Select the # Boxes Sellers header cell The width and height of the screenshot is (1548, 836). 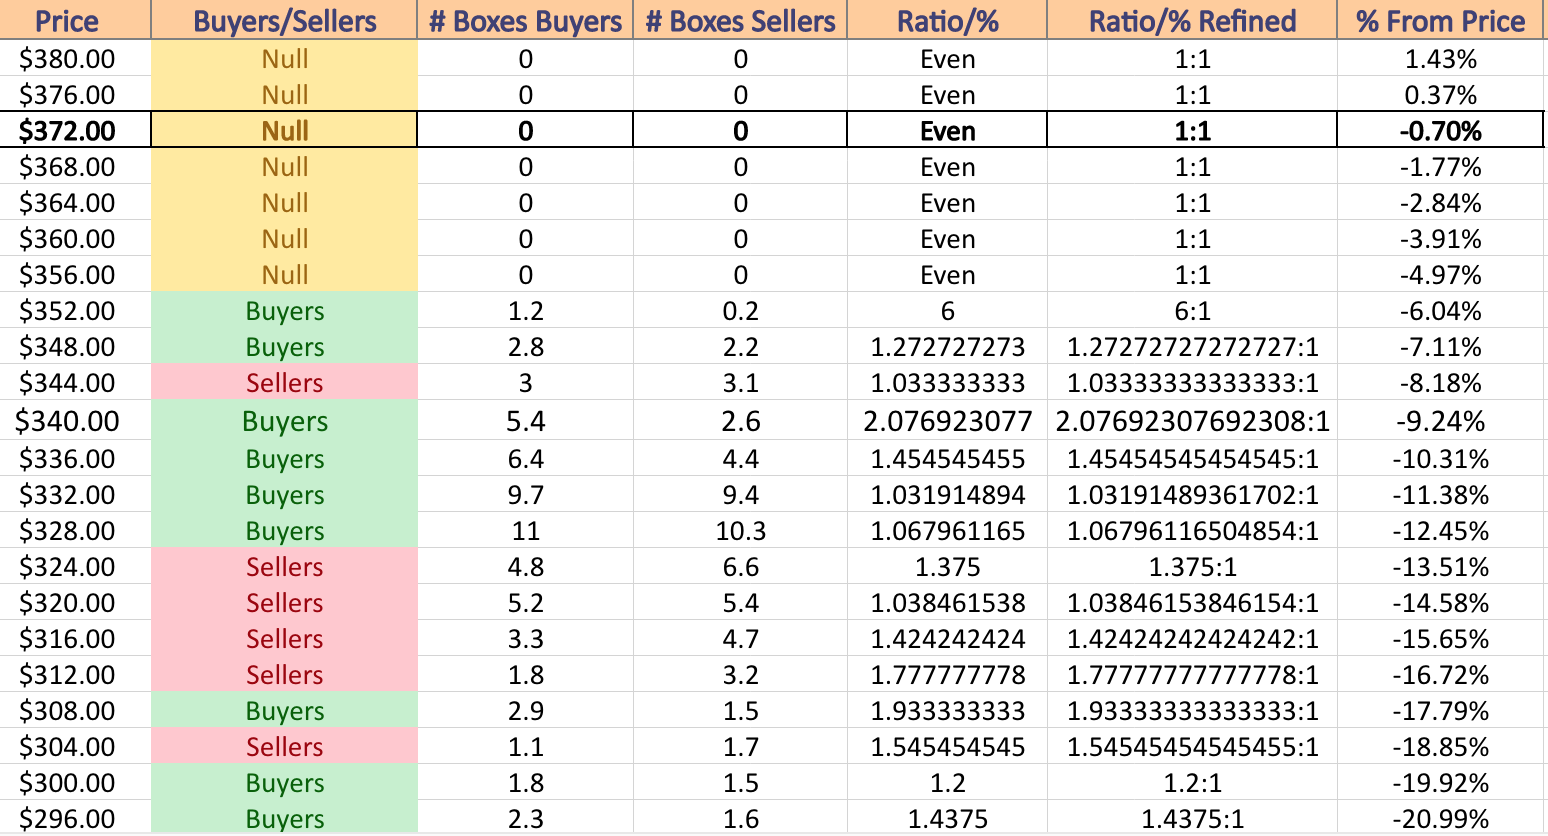point(740,20)
